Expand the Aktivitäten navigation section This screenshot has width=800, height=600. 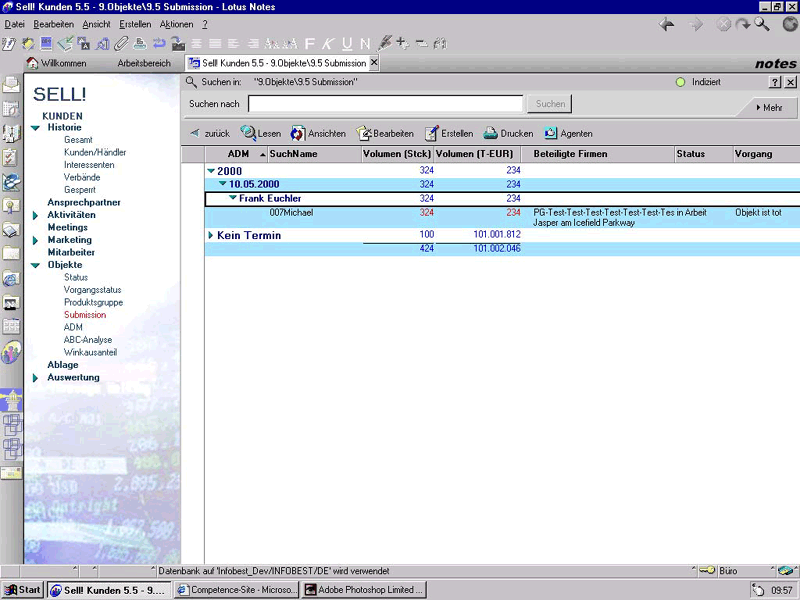click(x=36, y=215)
